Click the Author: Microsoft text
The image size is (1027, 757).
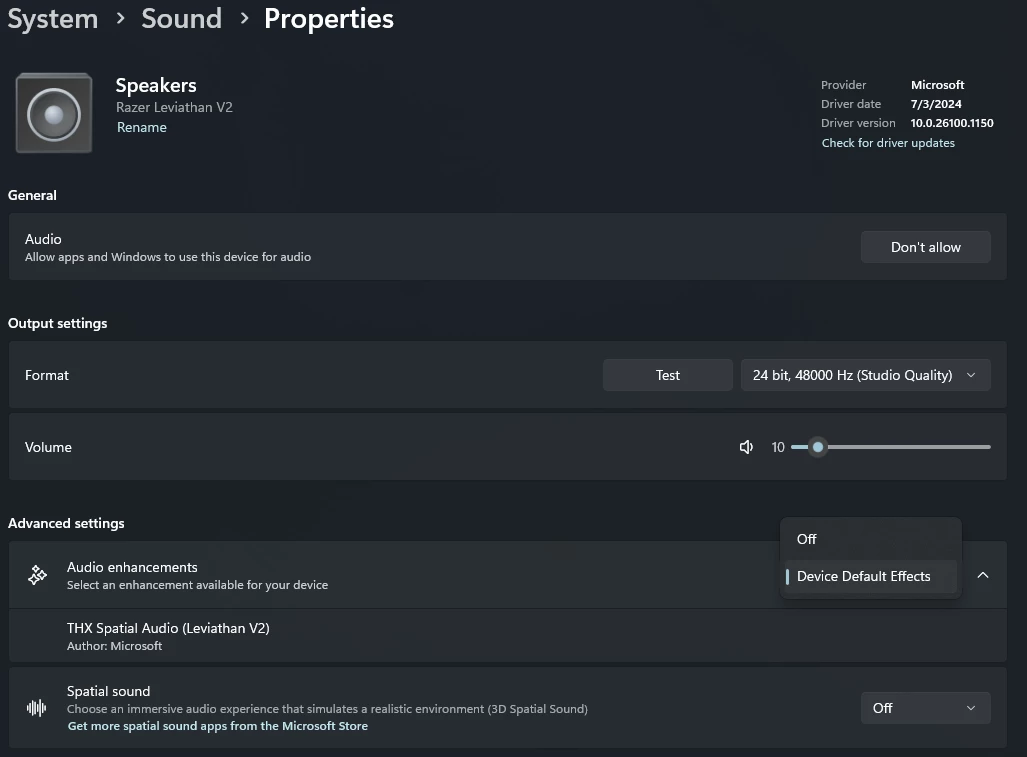coord(115,646)
